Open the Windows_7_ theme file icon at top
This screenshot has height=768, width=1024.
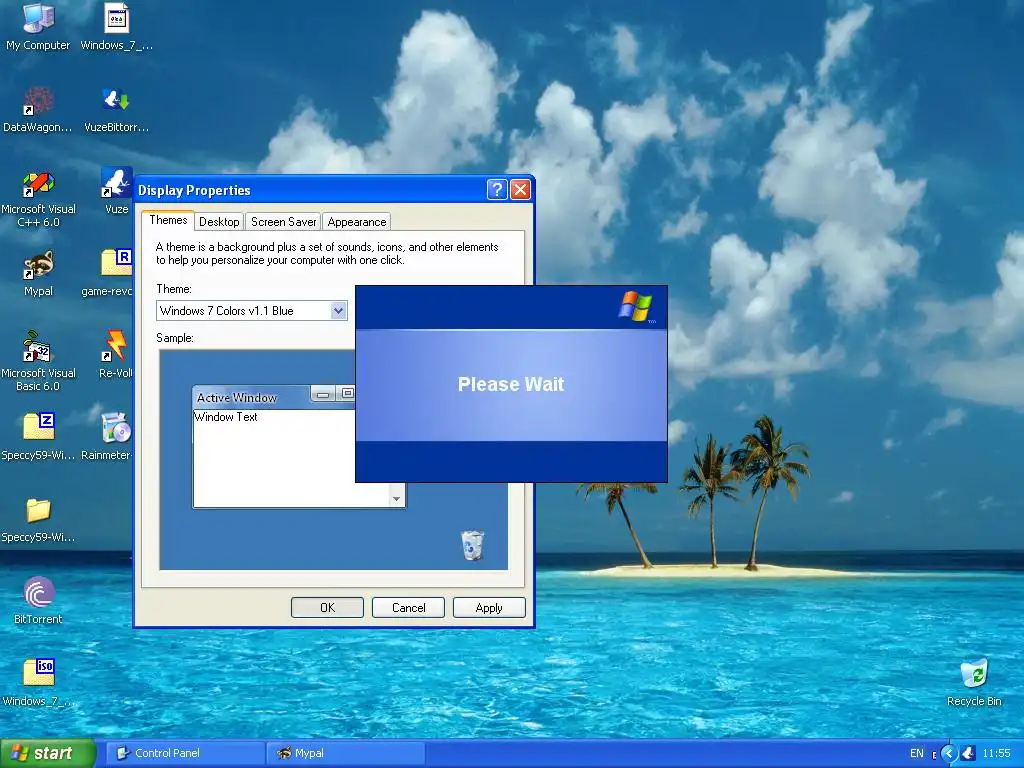pyautogui.click(x=116, y=26)
